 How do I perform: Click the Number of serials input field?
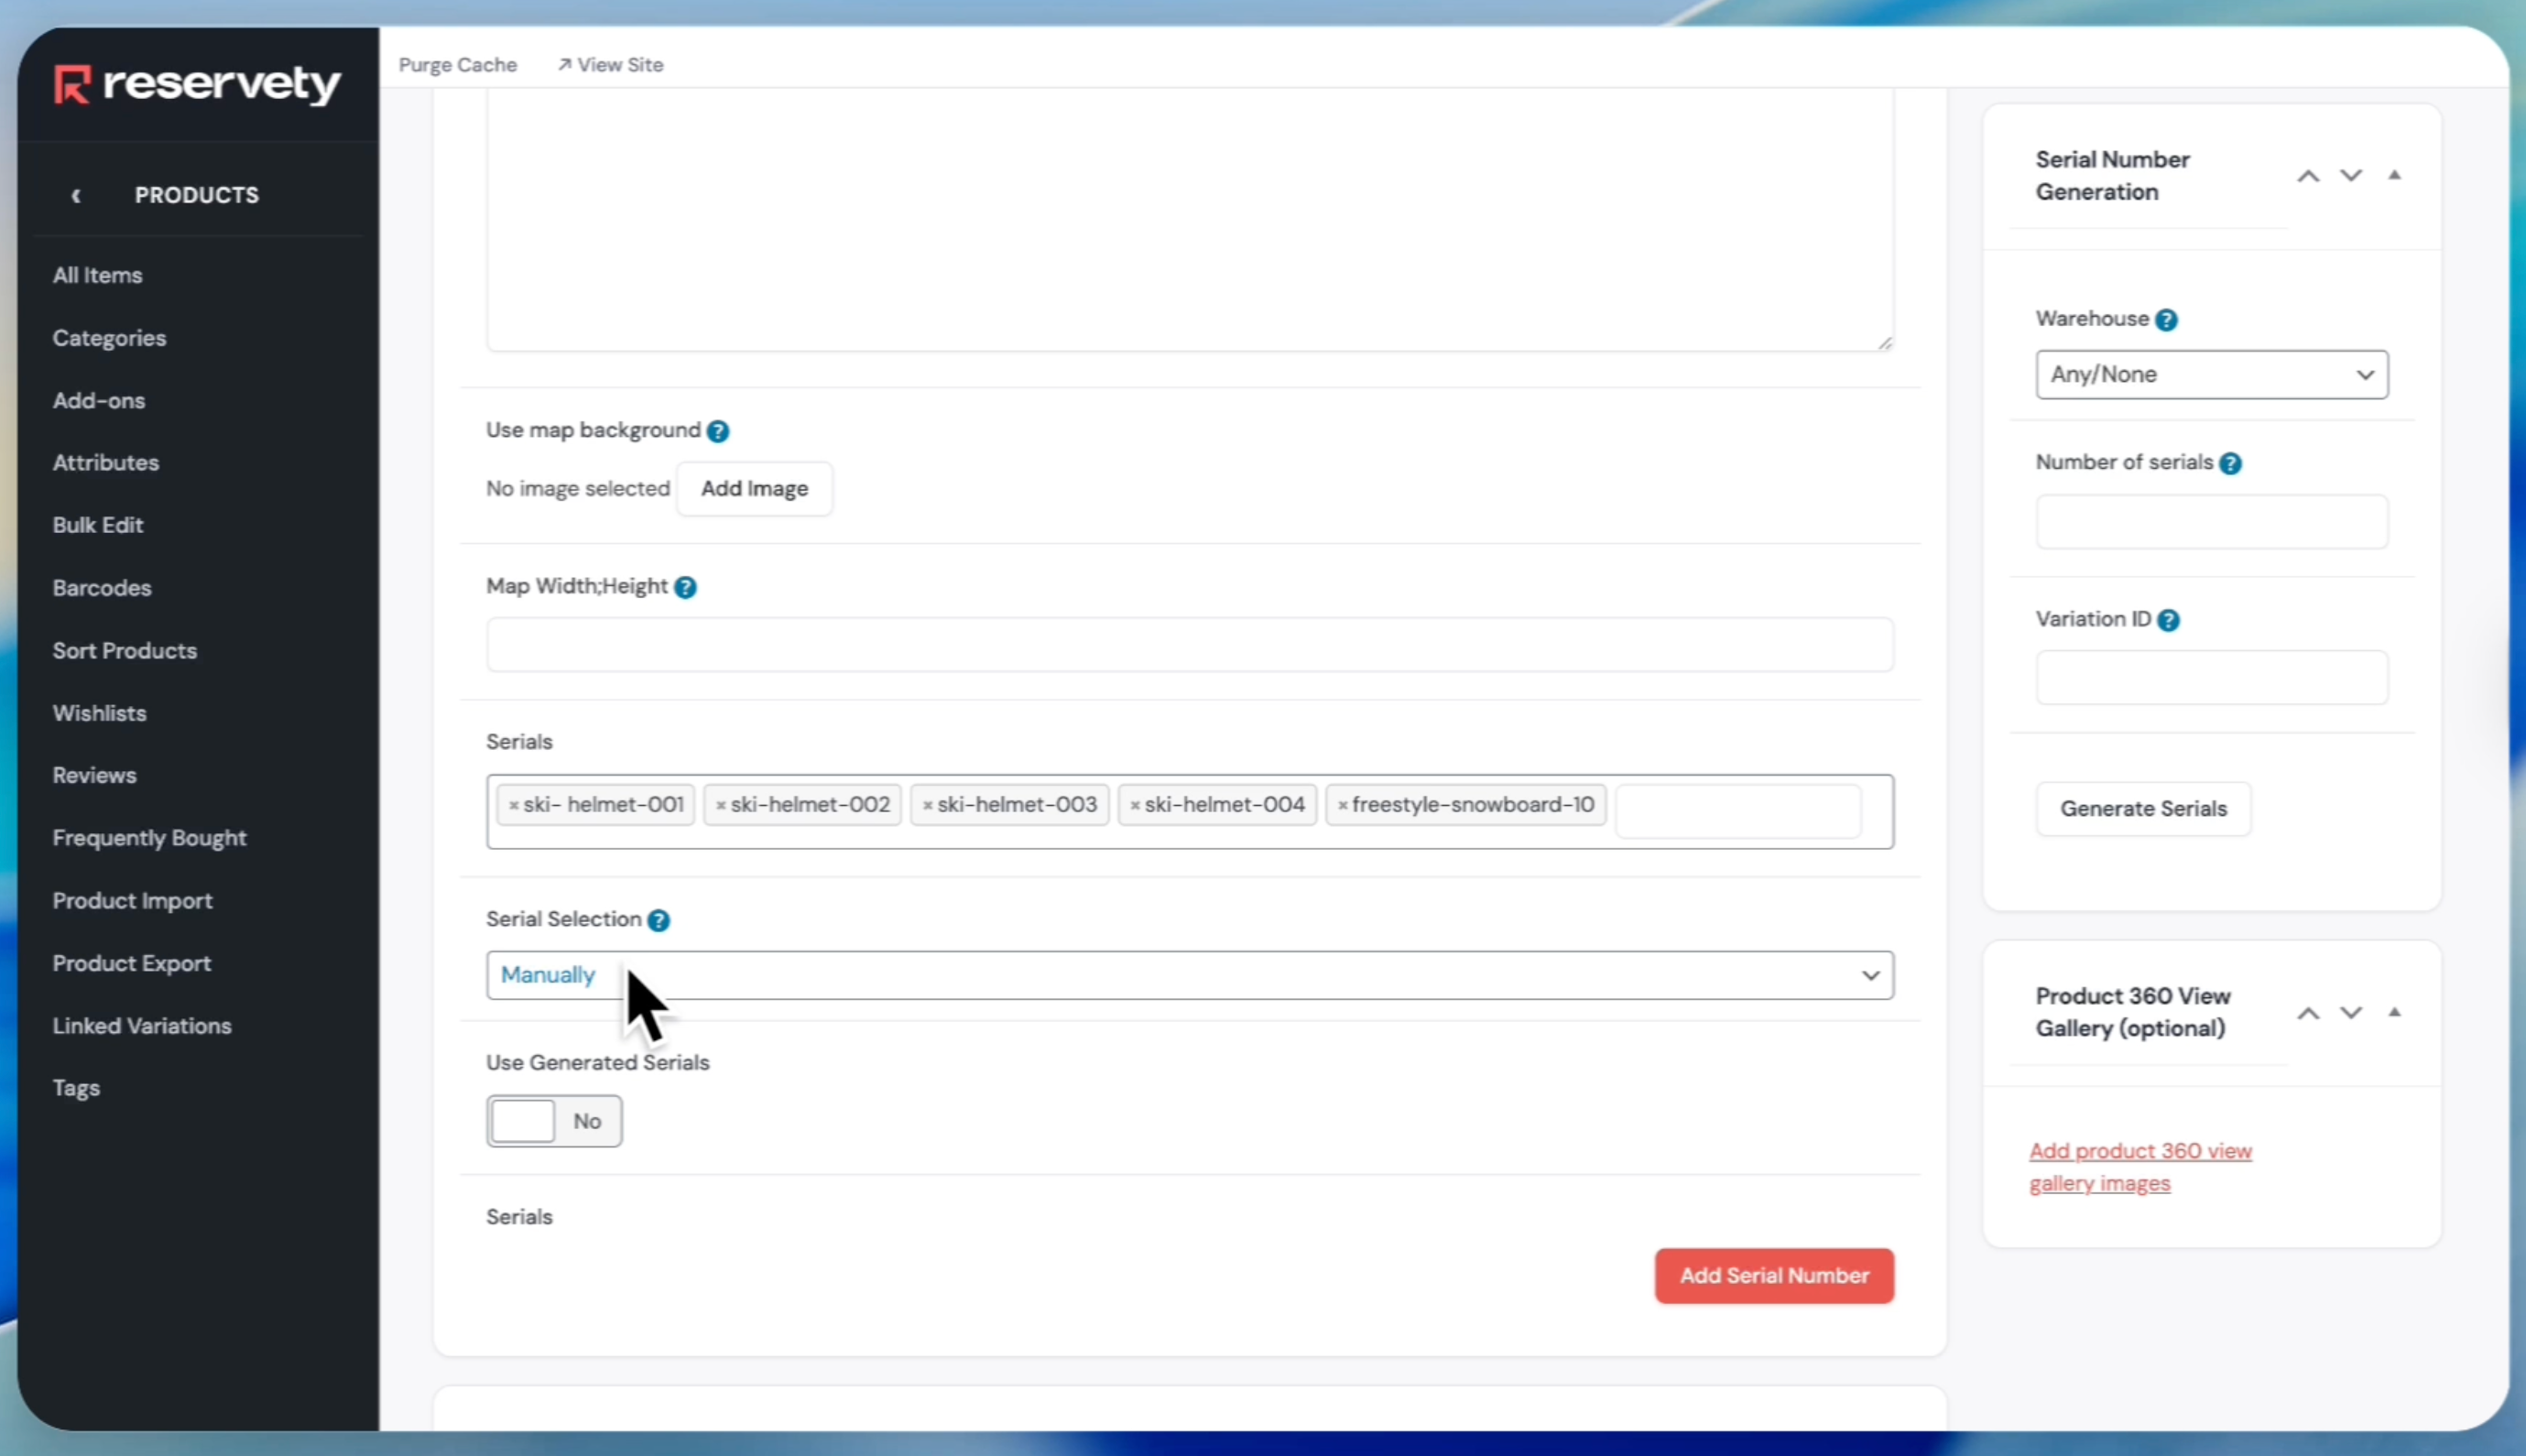coord(2211,522)
